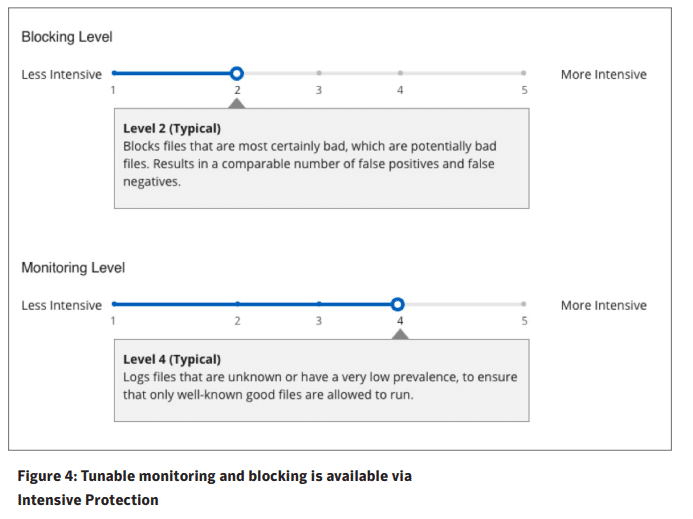Set Monitoring Level slider to stop 1
Screen dimensions: 693x519
point(114,304)
